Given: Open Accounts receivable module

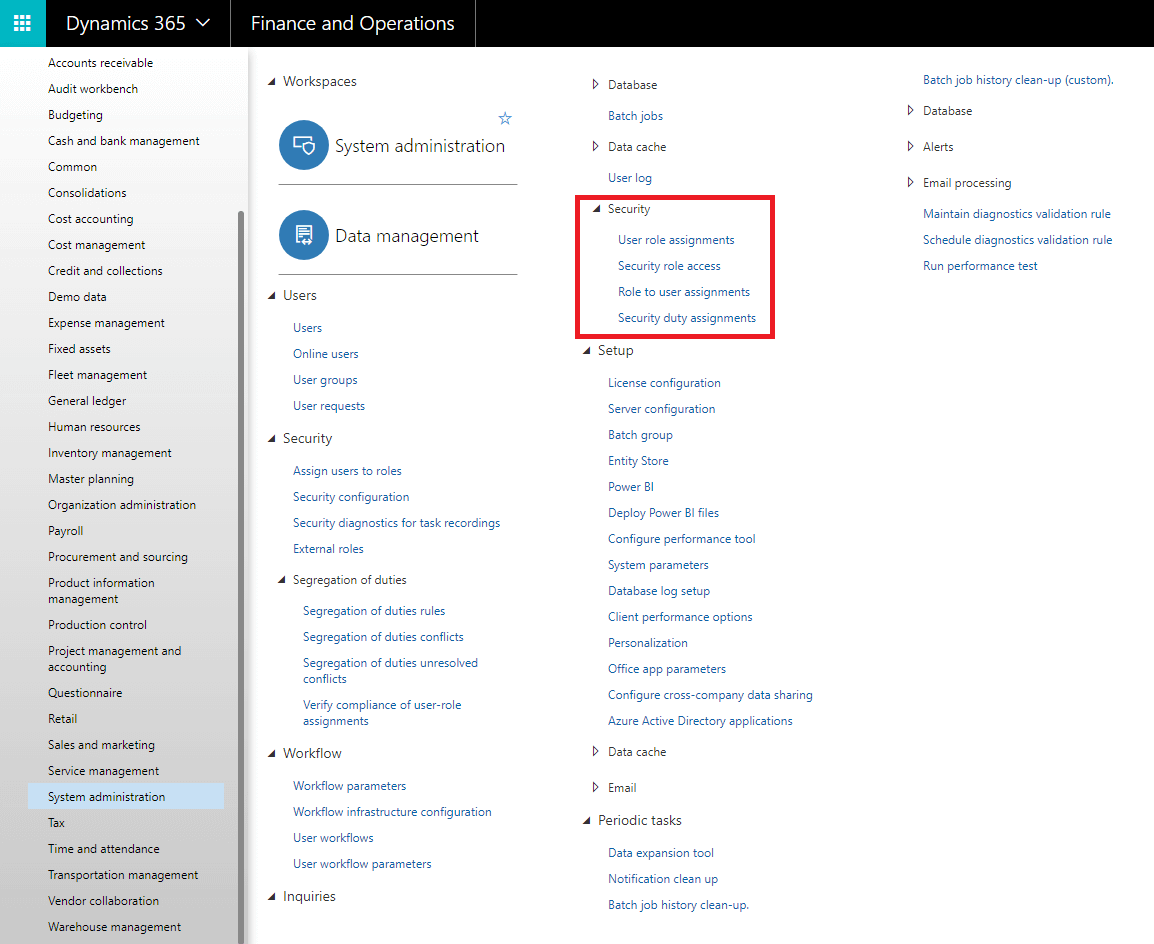Looking at the screenshot, I should pyautogui.click(x=101, y=63).
